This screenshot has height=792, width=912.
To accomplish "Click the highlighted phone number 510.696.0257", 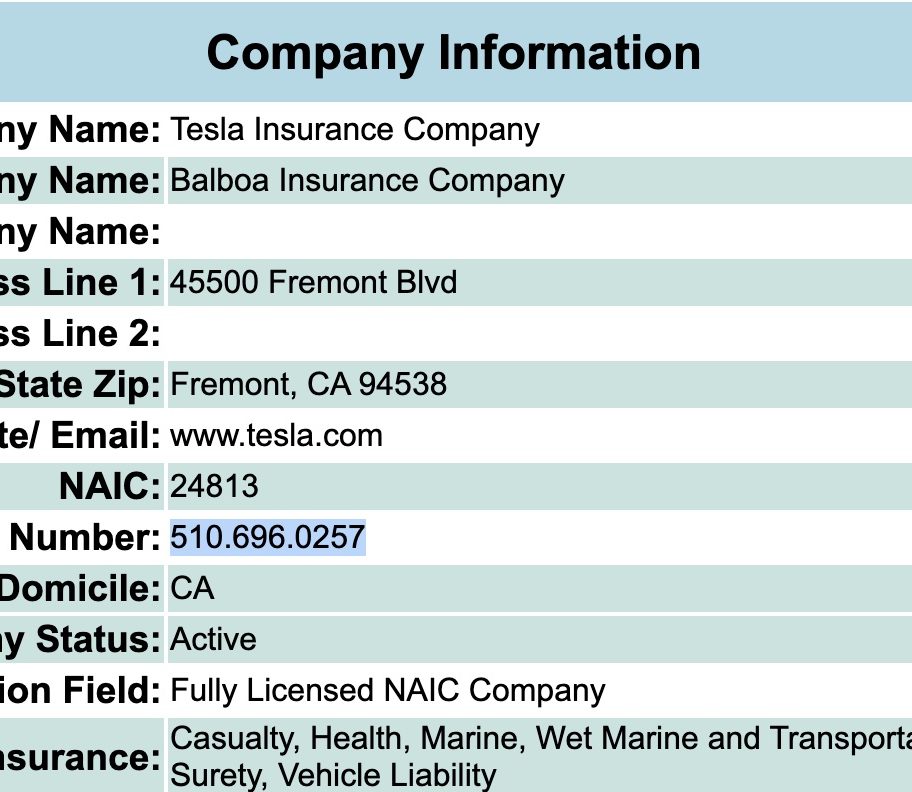I will (x=268, y=537).
